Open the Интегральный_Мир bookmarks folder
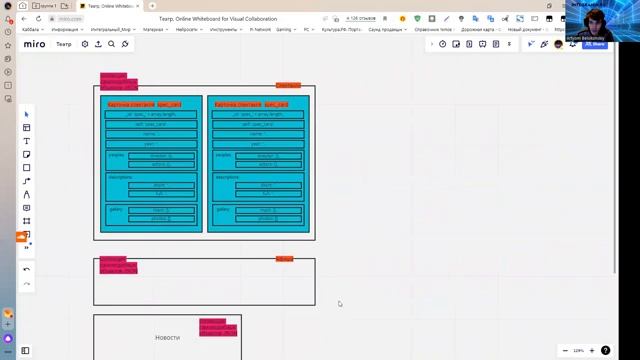This screenshot has width=640, height=360. tap(113, 29)
